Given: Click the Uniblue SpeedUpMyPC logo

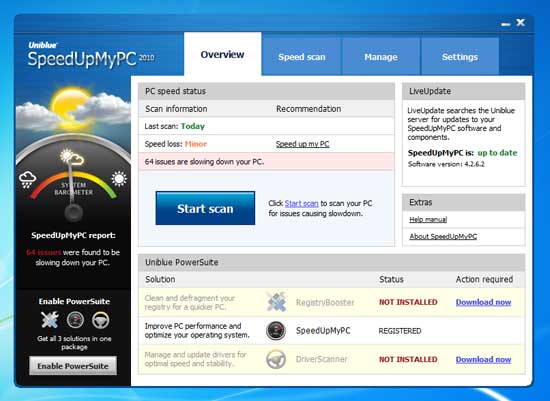Looking at the screenshot, I should point(91,55).
